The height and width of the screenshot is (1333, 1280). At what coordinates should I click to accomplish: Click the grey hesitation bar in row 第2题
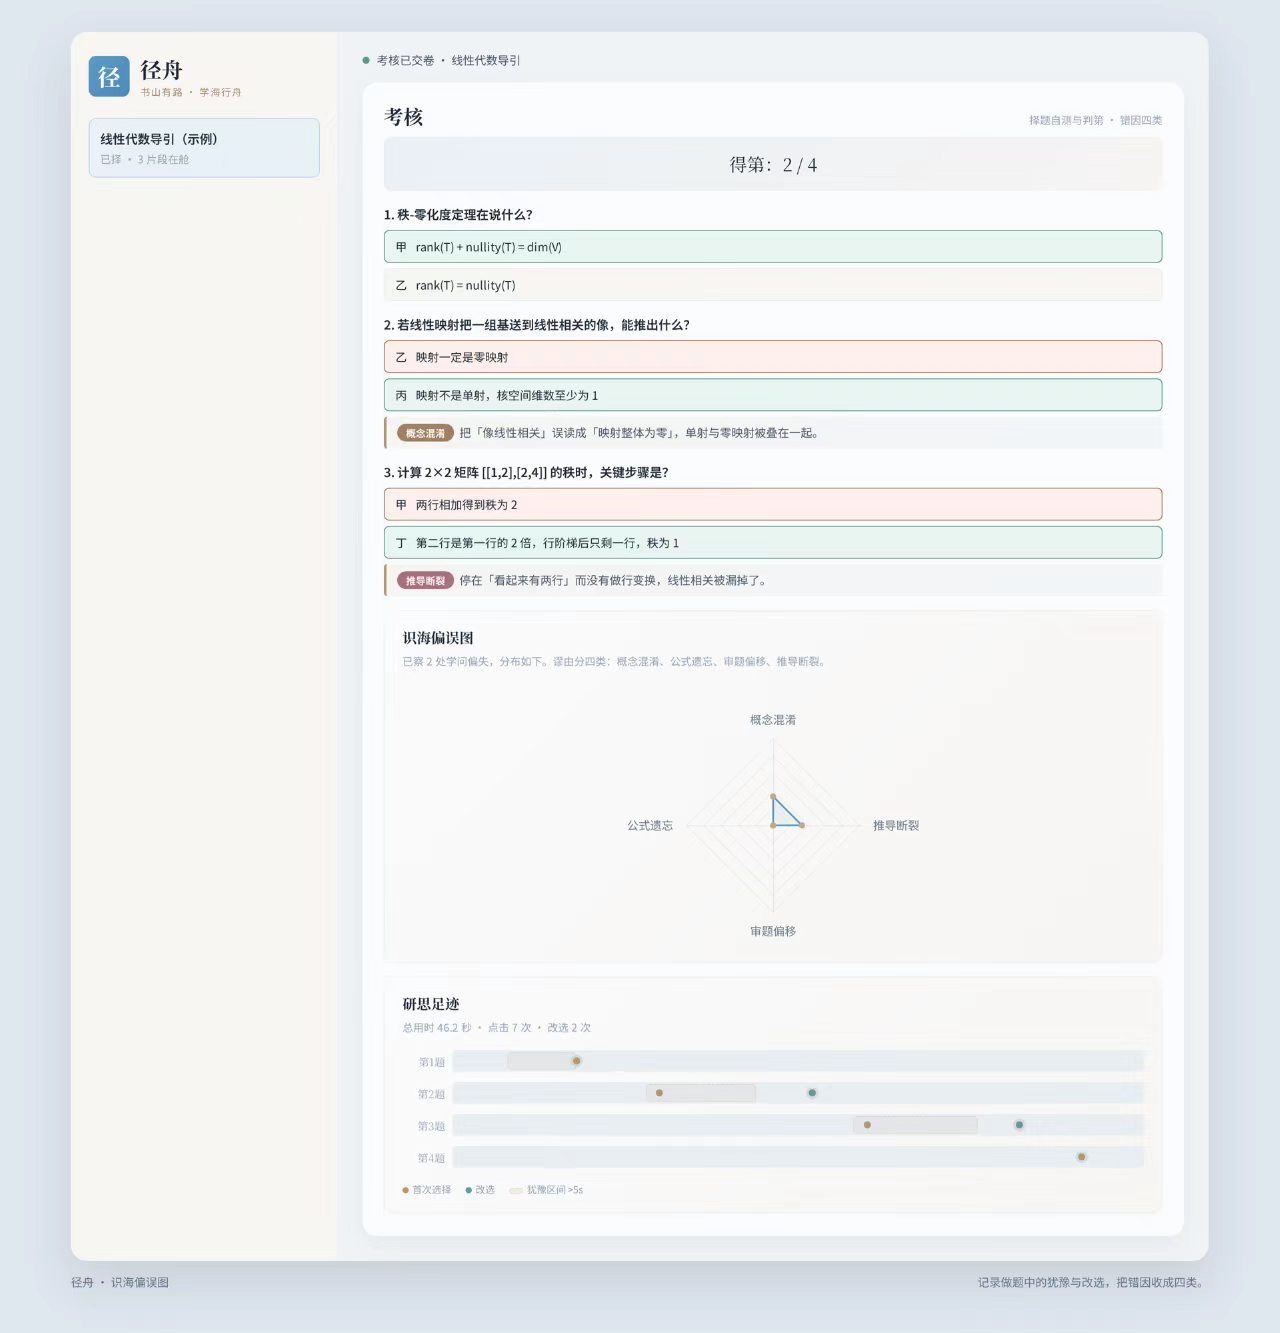pos(701,1093)
